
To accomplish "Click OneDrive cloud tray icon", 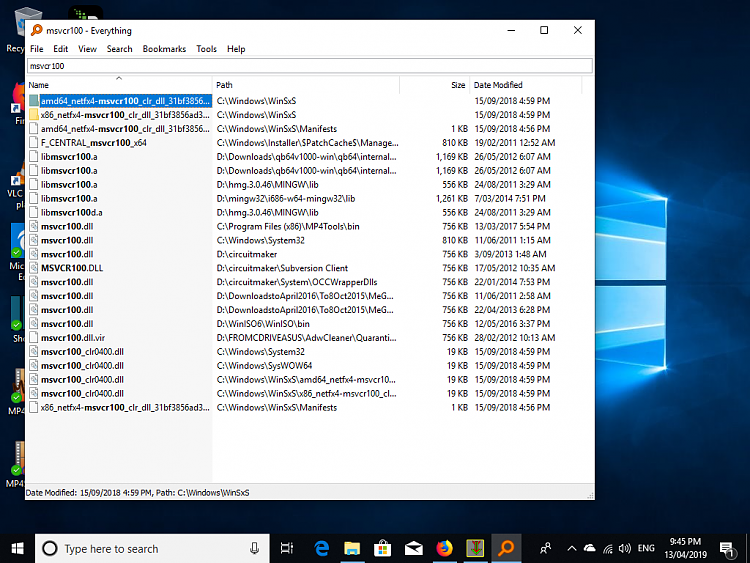I will pyautogui.click(x=590, y=549).
